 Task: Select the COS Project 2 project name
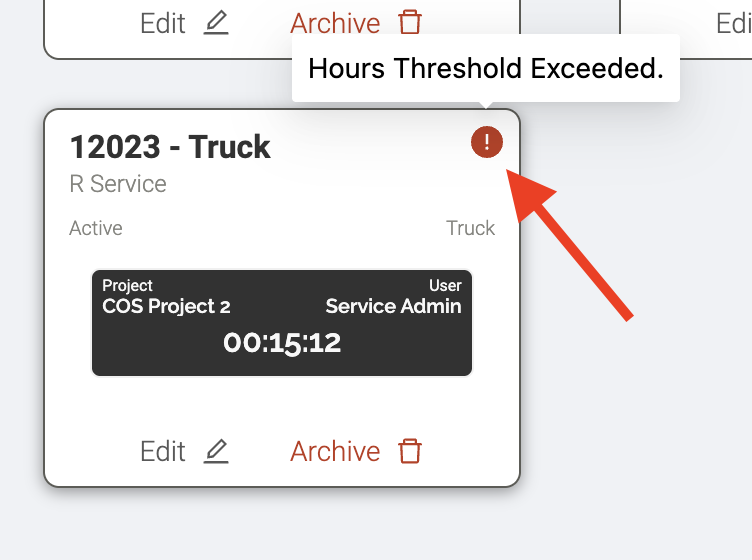click(166, 306)
